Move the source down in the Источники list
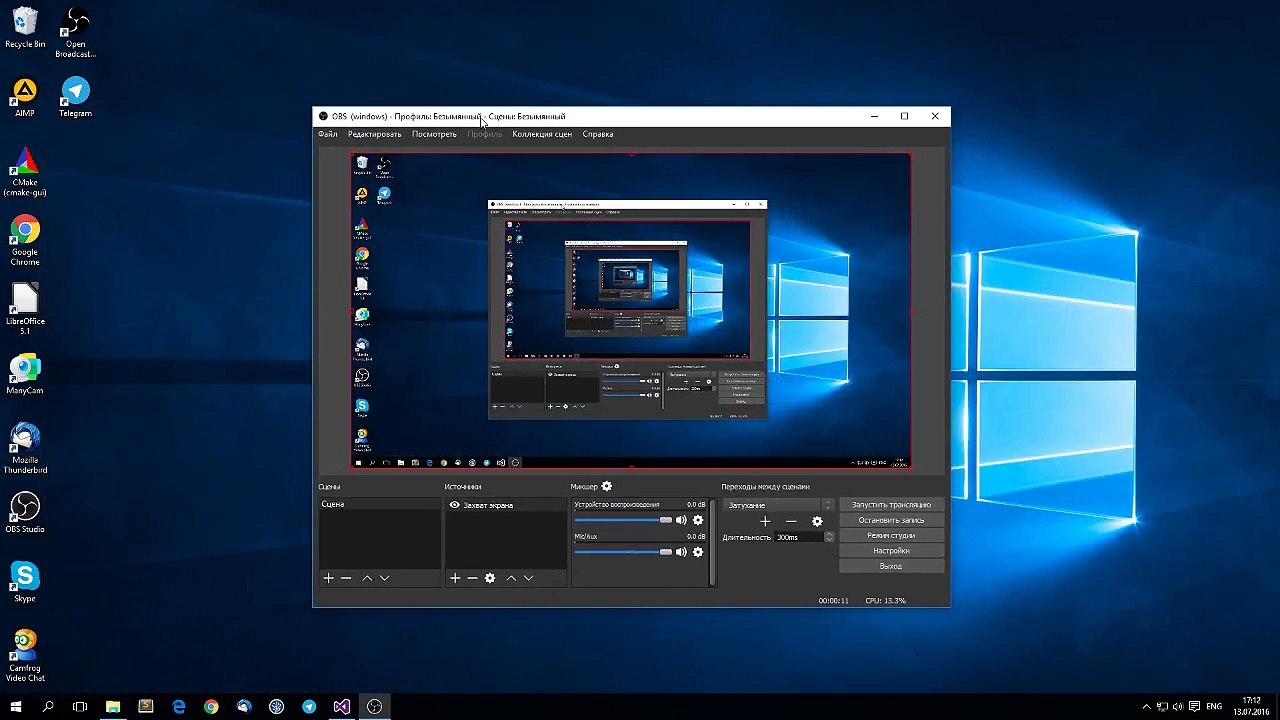1280x720 pixels. click(528, 578)
